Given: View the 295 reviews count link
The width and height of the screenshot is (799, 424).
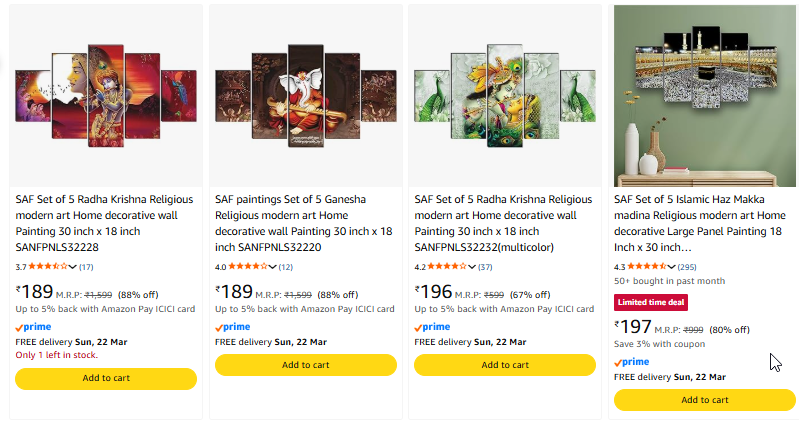Looking at the screenshot, I should tap(687, 267).
